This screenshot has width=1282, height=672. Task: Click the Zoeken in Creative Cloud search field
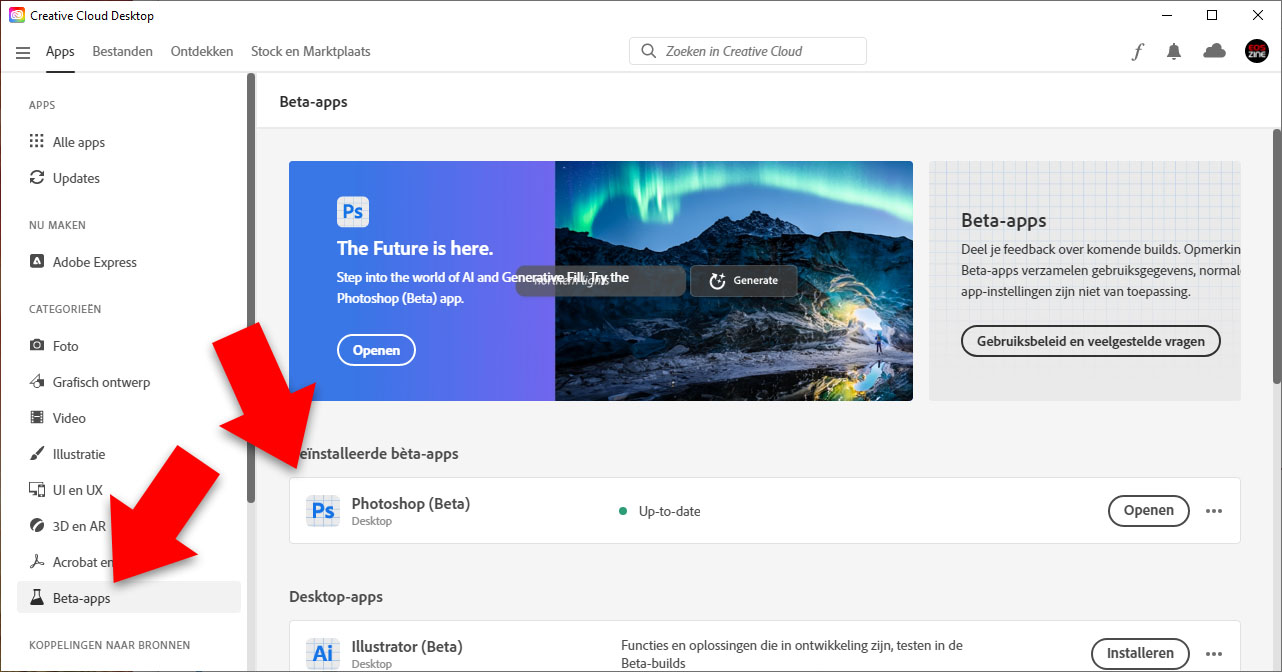pyautogui.click(x=760, y=51)
